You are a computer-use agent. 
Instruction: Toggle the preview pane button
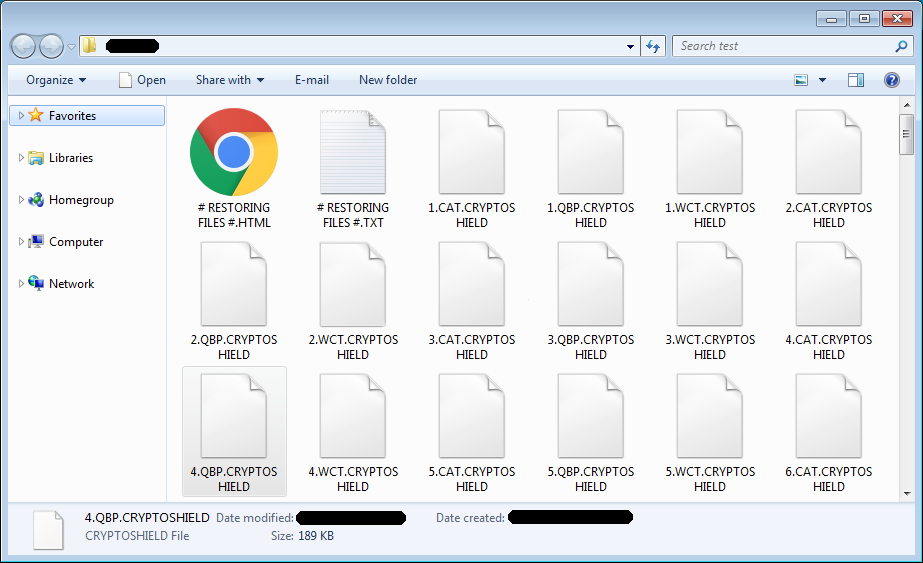(856, 80)
